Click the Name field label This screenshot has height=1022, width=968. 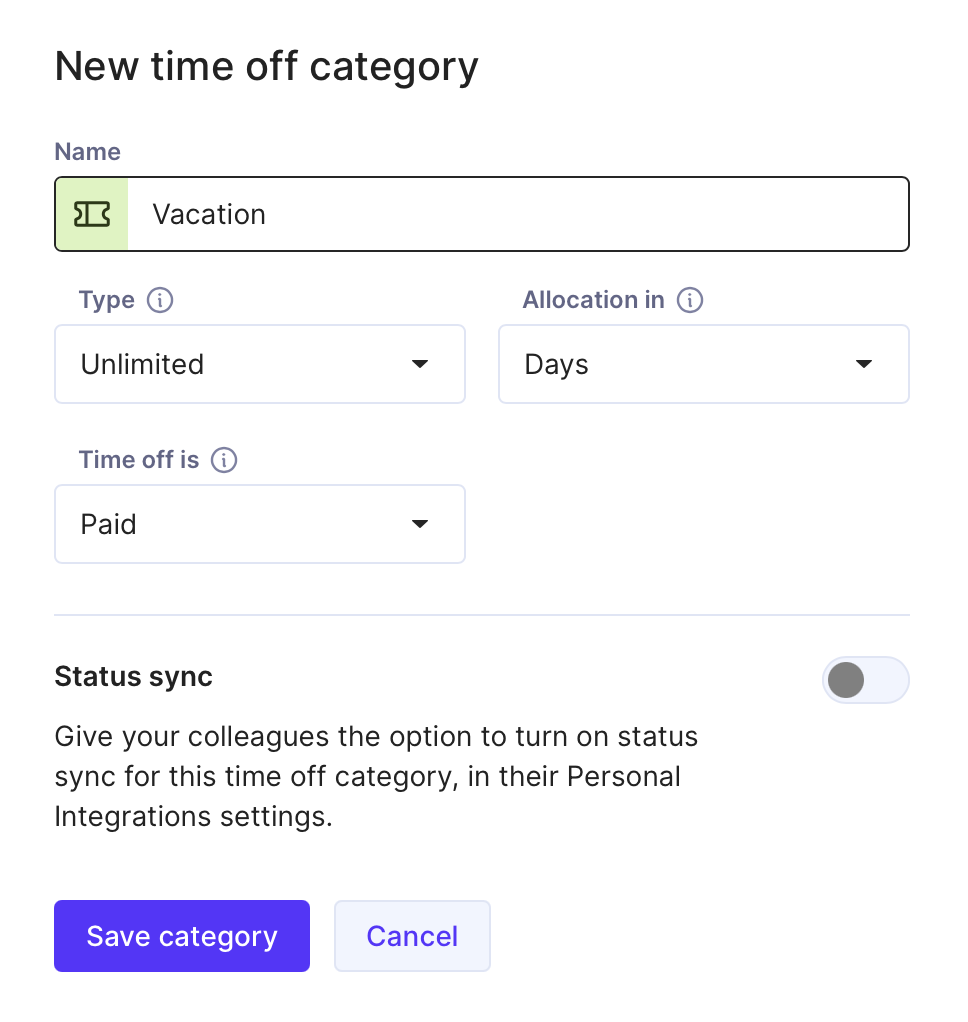pos(87,152)
